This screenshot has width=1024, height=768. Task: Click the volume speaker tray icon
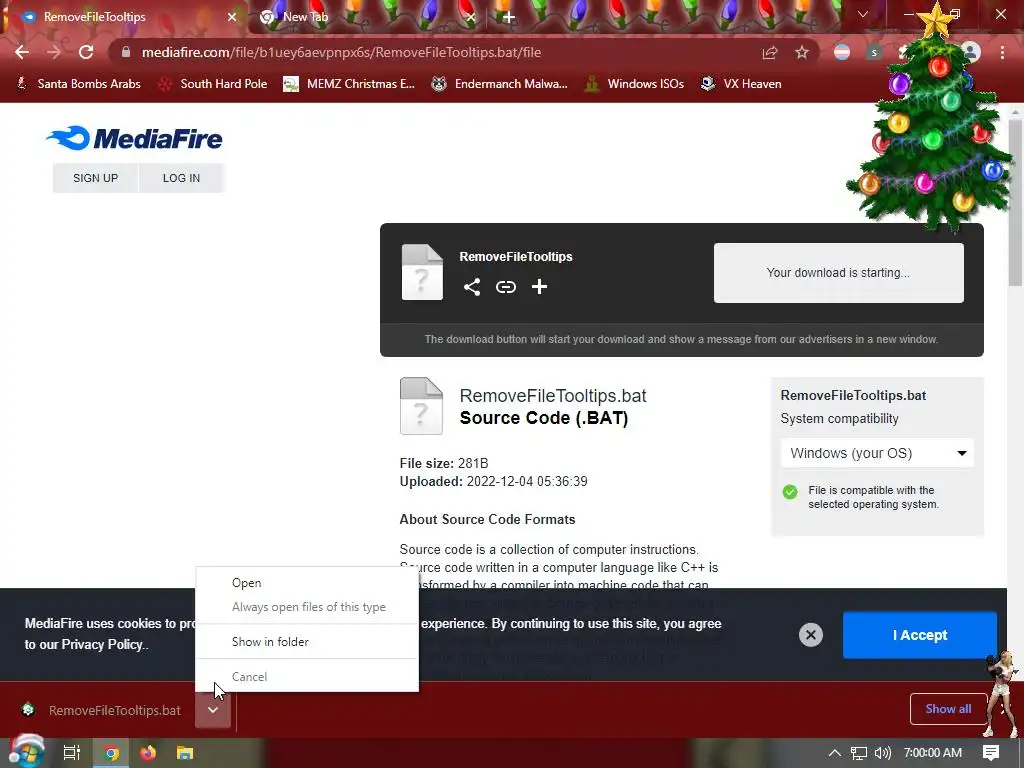pyautogui.click(x=882, y=753)
